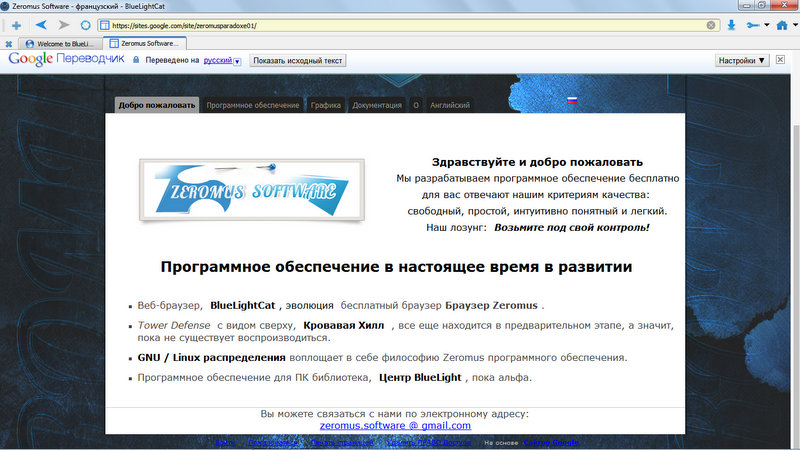Click Сайтов Google footer link
The width and height of the screenshot is (800, 450).
(551, 442)
